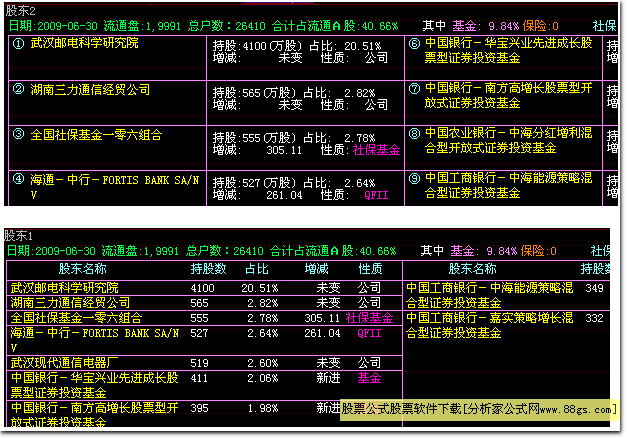Viewport: 627px width, 438px height.
Task: Click the 261.04 change value in 股东1 table
Action: (x=322, y=333)
